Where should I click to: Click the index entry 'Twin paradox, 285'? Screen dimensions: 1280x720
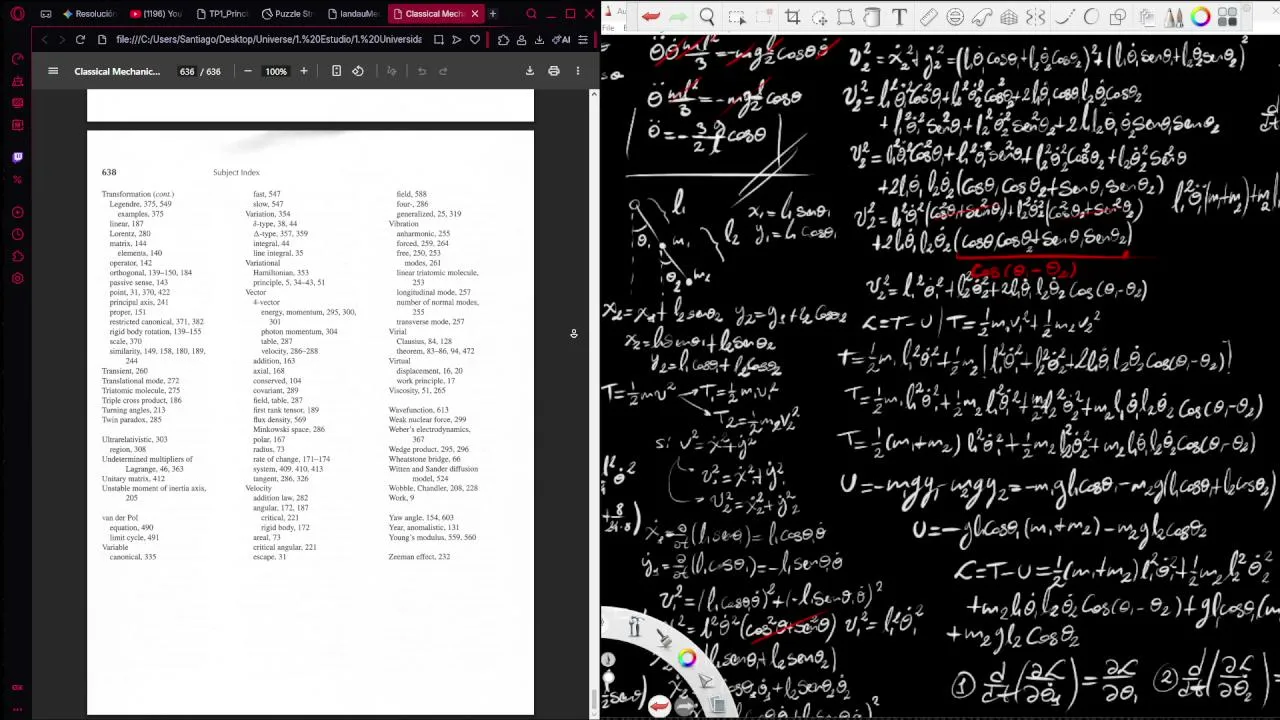(x=131, y=420)
